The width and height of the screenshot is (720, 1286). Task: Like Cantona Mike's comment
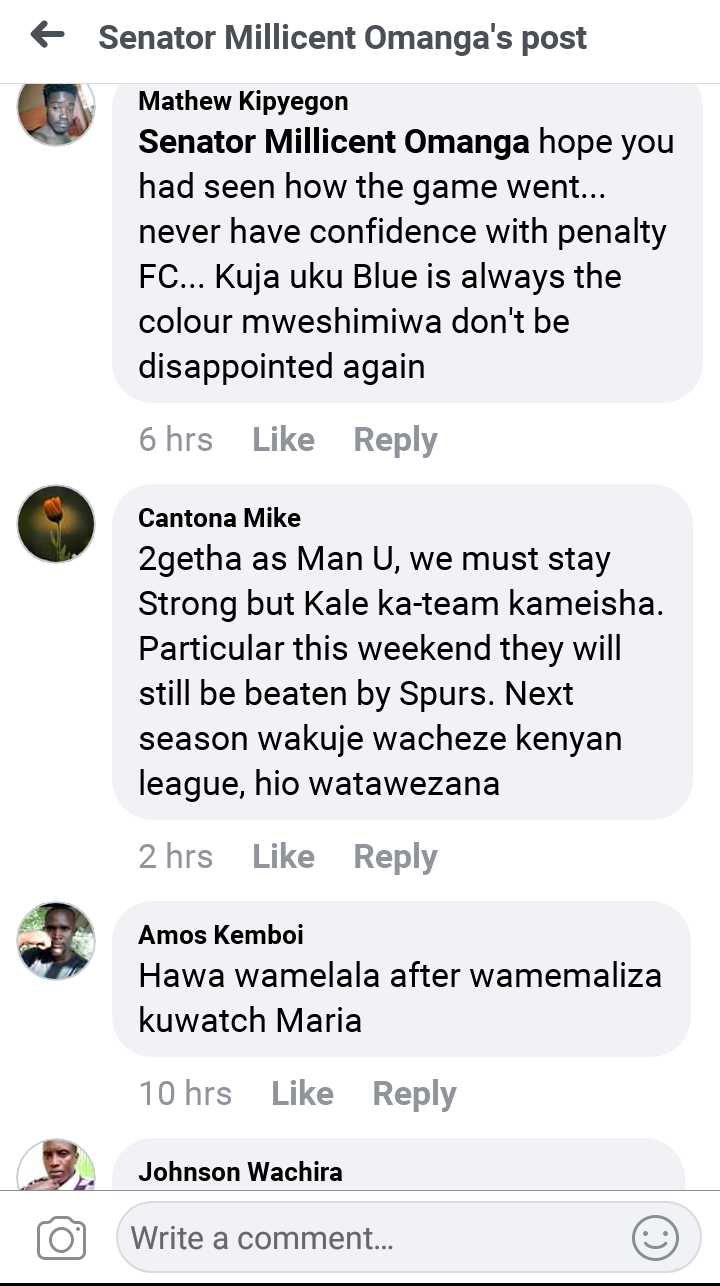pyautogui.click(x=283, y=857)
